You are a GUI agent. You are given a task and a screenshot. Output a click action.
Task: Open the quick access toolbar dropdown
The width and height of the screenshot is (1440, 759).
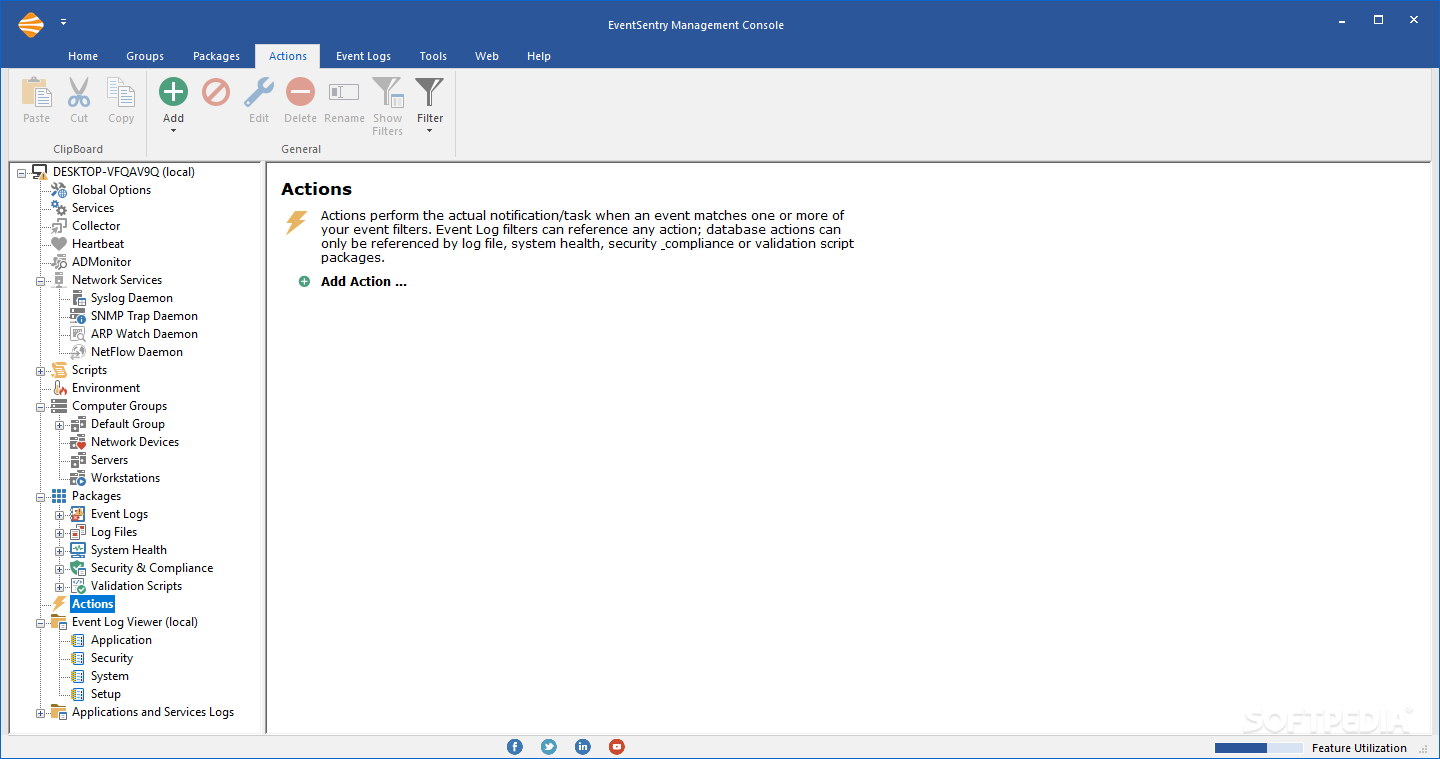(x=64, y=21)
